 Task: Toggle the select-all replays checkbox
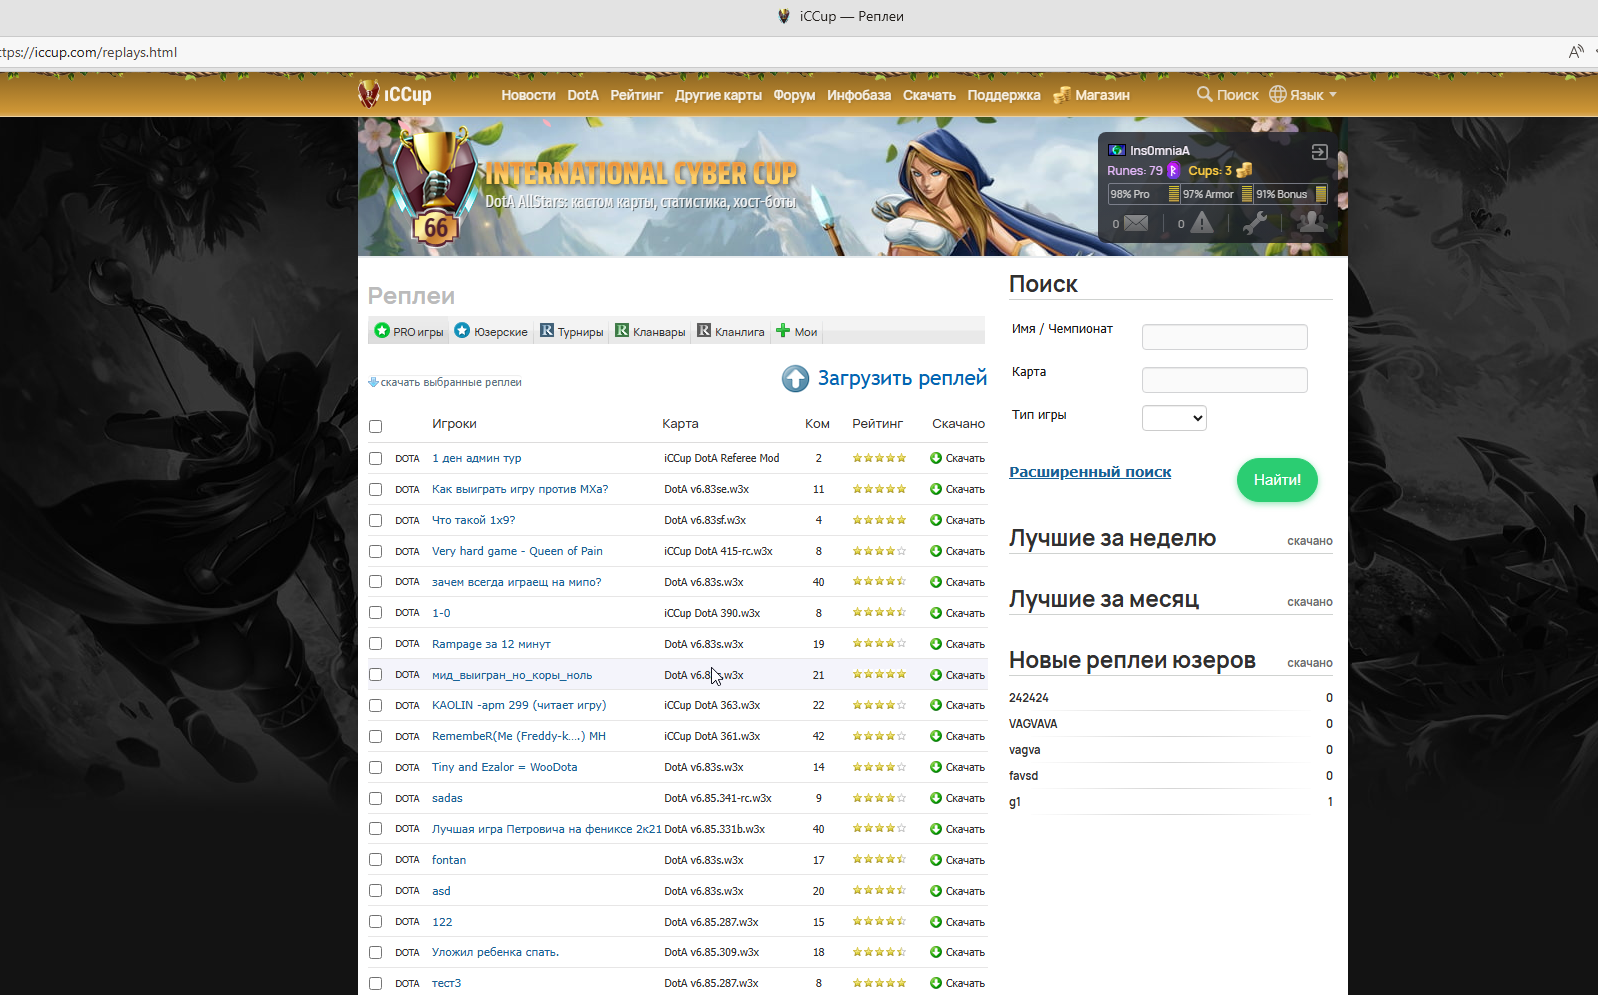click(x=375, y=426)
